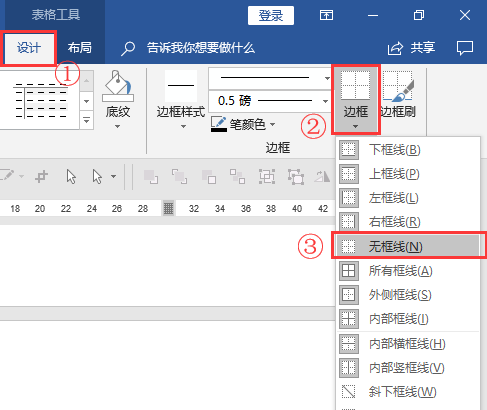Choose 内部横框线(H) from the border menu
The height and width of the screenshot is (410, 487).
click(x=408, y=344)
